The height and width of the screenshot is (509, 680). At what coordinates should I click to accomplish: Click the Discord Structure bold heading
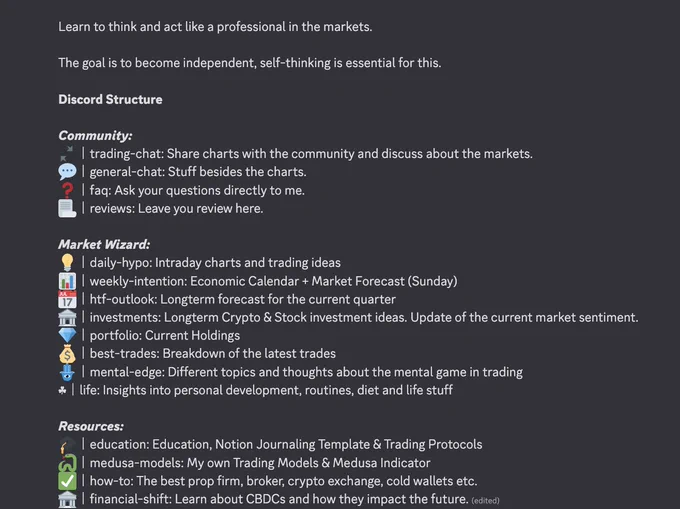pyautogui.click(x=110, y=99)
